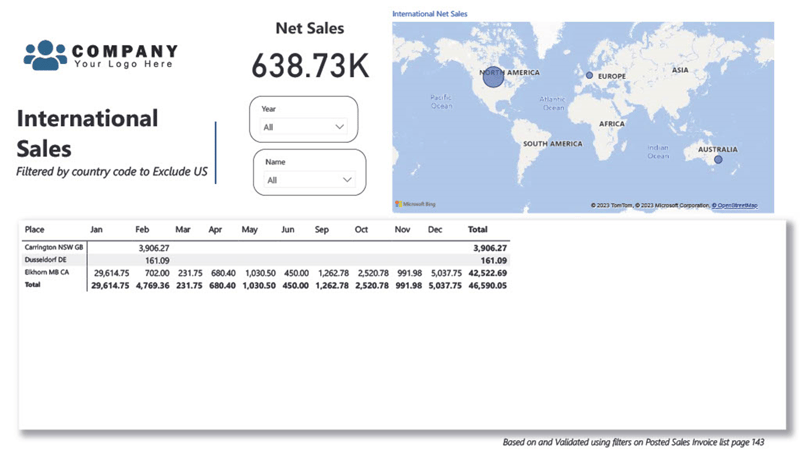This screenshot has width=800, height=456.
Task: Click the Microsoft Bing logo on map
Action: (415, 204)
